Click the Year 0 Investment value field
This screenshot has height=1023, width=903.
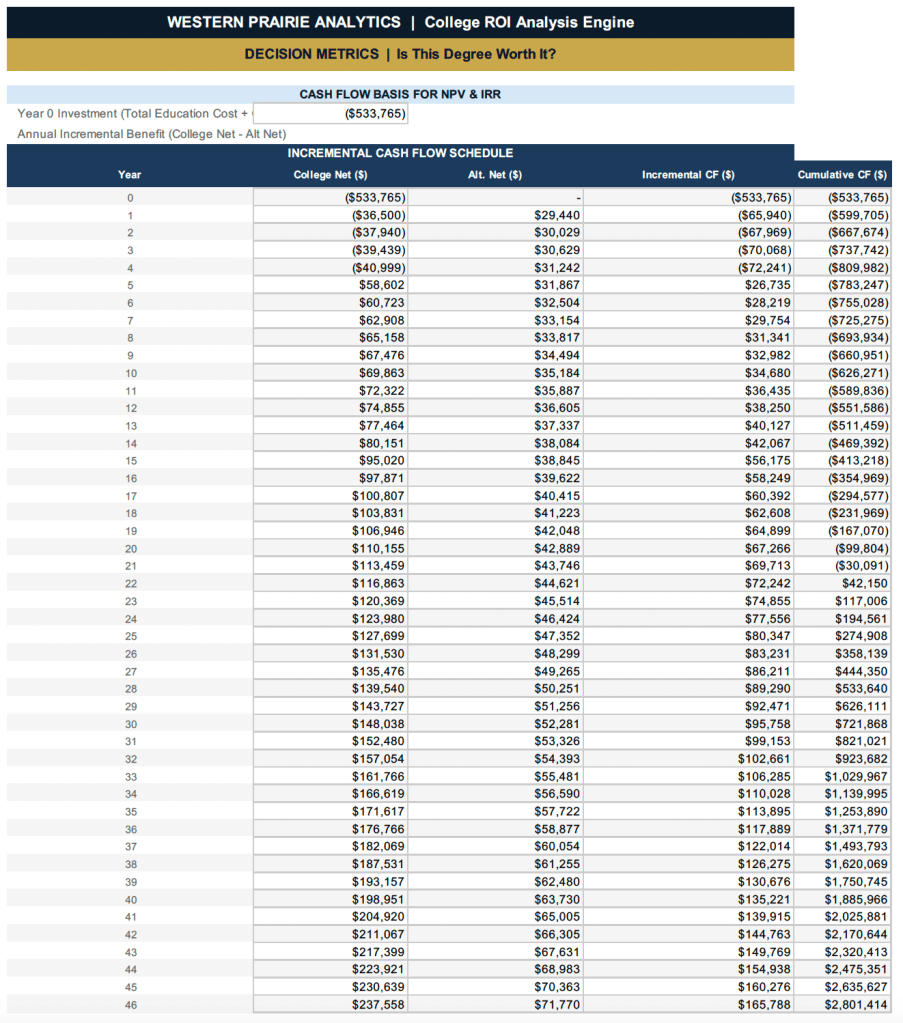tap(331, 114)
